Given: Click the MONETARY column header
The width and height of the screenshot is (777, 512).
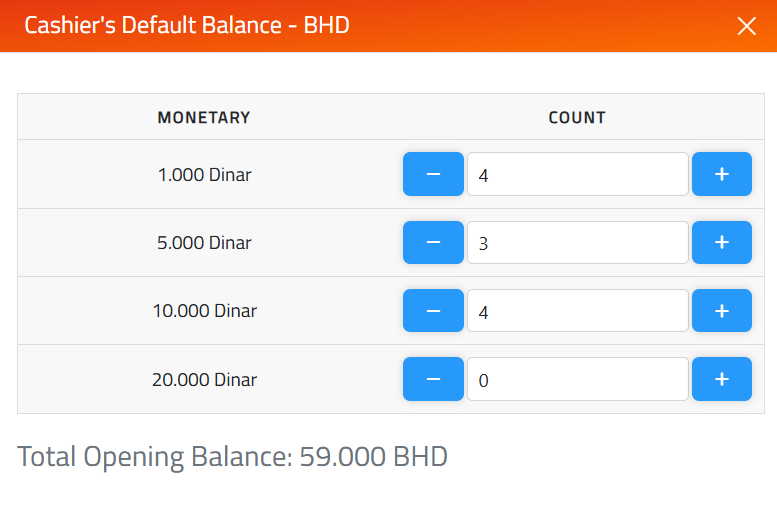Looking at the screenshot, I should pos(204,117).
